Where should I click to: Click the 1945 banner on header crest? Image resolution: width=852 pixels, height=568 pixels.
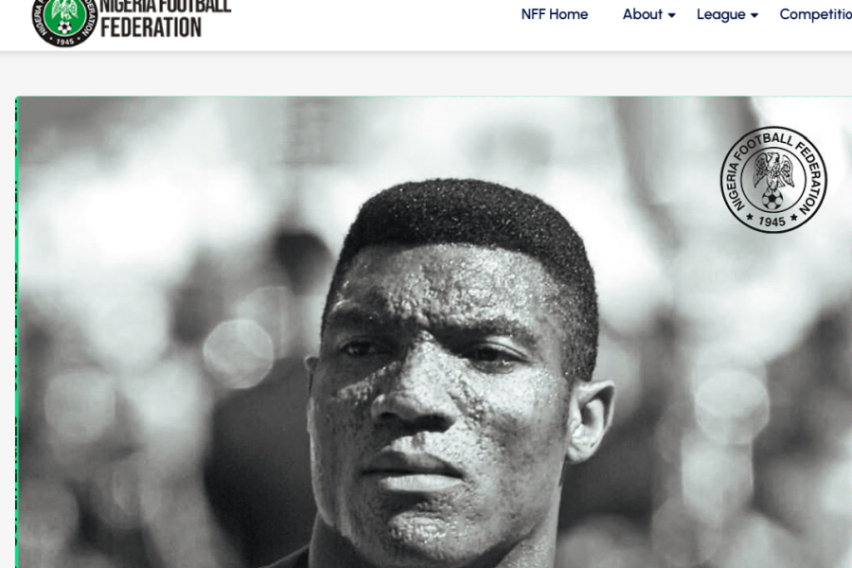tap(65, 41)
